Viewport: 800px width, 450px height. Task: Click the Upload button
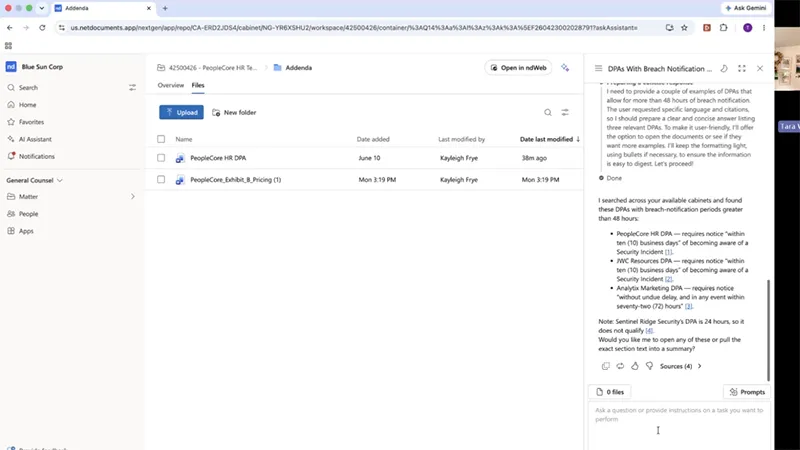pyautogui.click(x=181, y=112)
